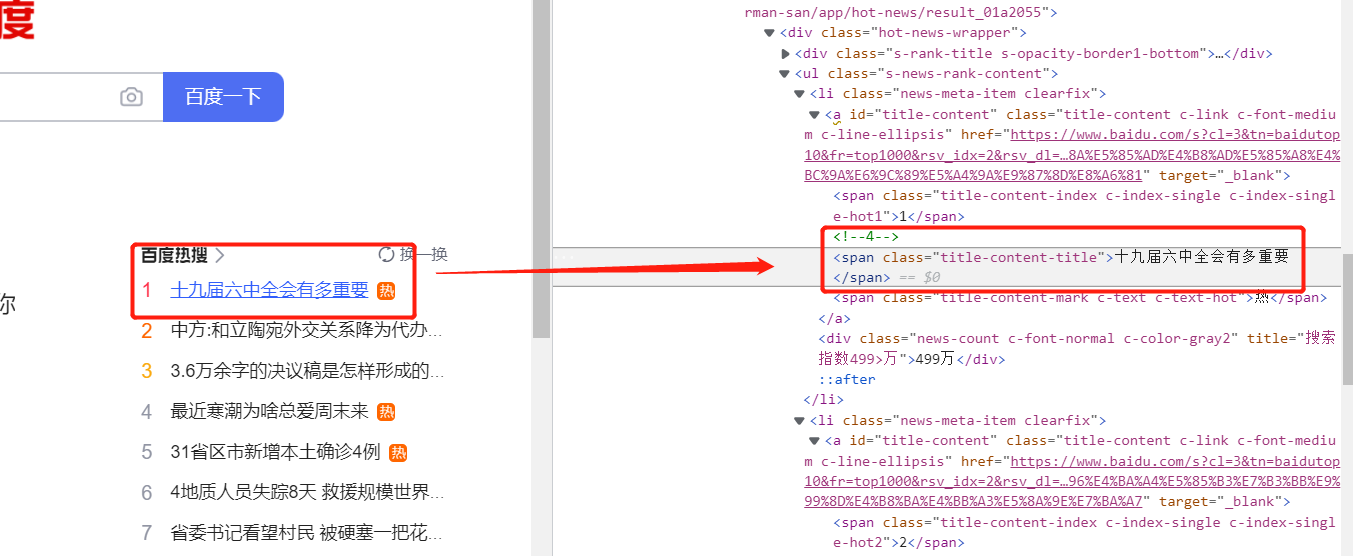
Task: Click the camera image search icon
Action: (x=131, y=97)
